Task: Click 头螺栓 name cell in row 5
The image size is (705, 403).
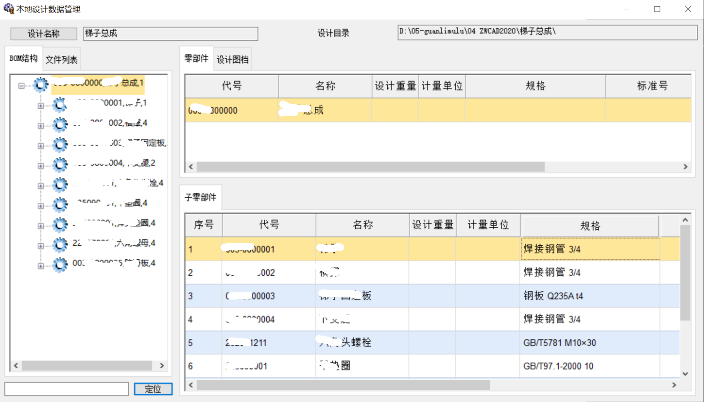Action: point(362,343)
